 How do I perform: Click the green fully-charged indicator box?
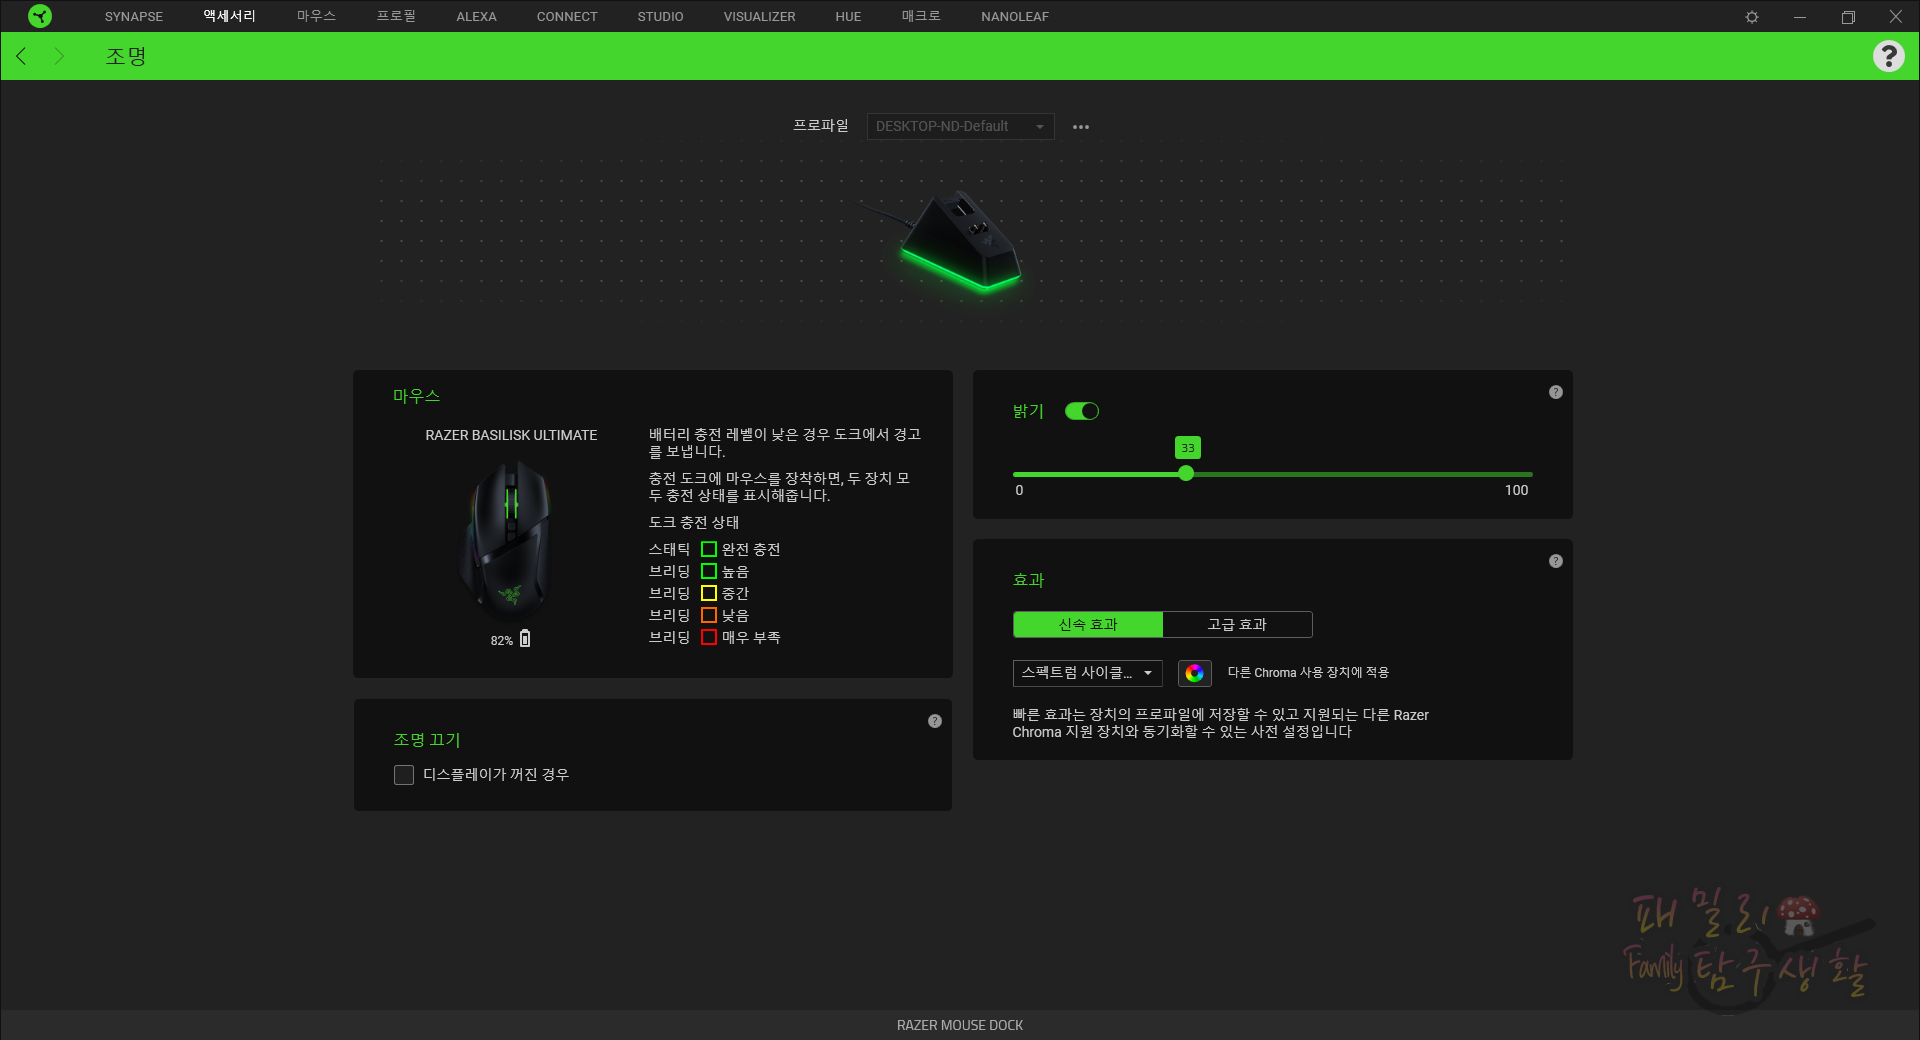click(709, 549)
